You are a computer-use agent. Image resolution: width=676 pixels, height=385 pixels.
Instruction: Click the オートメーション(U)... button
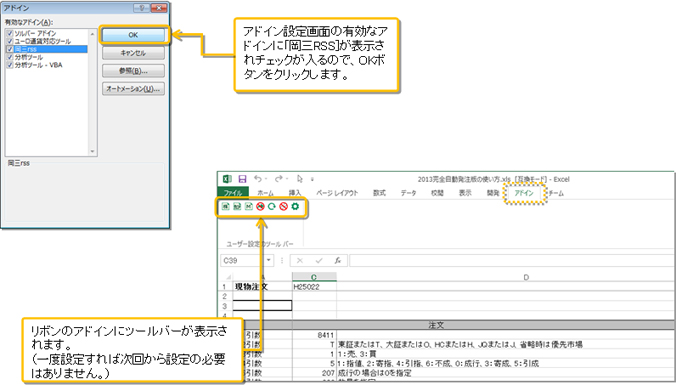[x=133, y=89]
